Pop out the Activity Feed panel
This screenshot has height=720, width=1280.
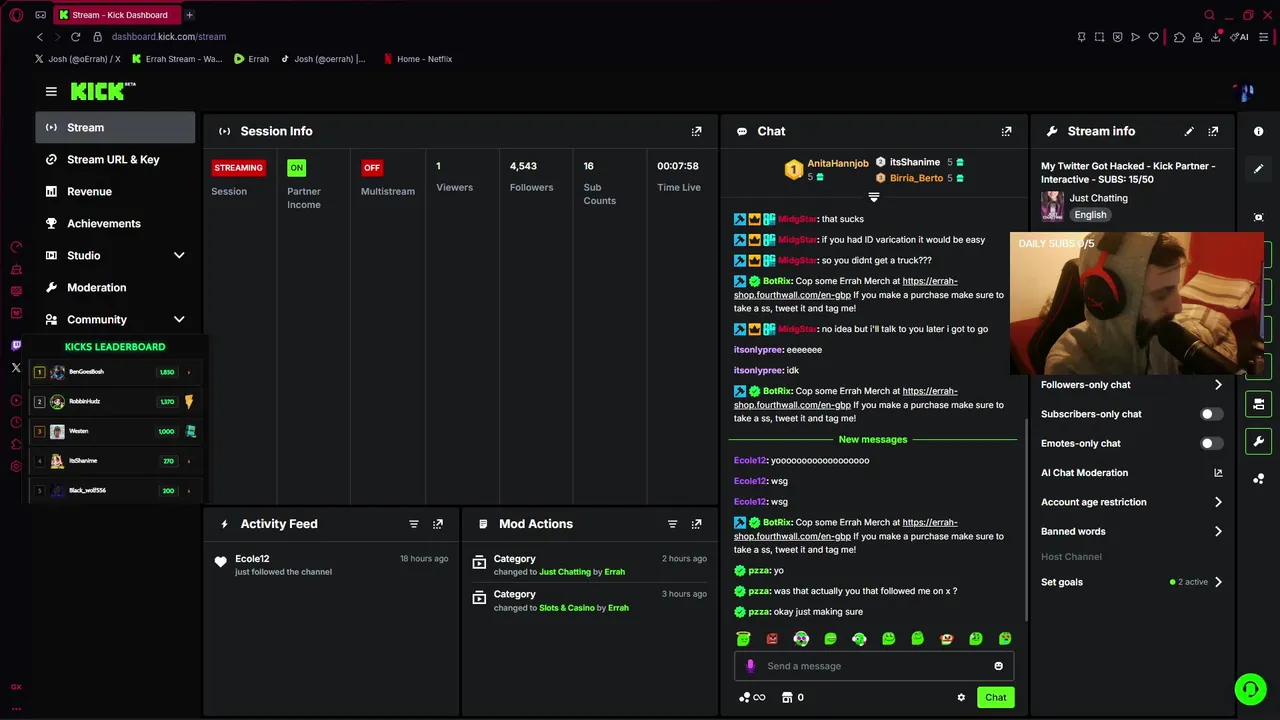pos(438,524)
